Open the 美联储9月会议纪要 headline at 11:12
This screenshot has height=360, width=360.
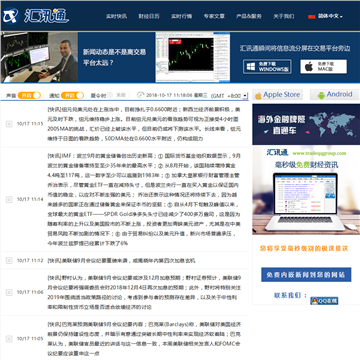[x=121, y=261]
